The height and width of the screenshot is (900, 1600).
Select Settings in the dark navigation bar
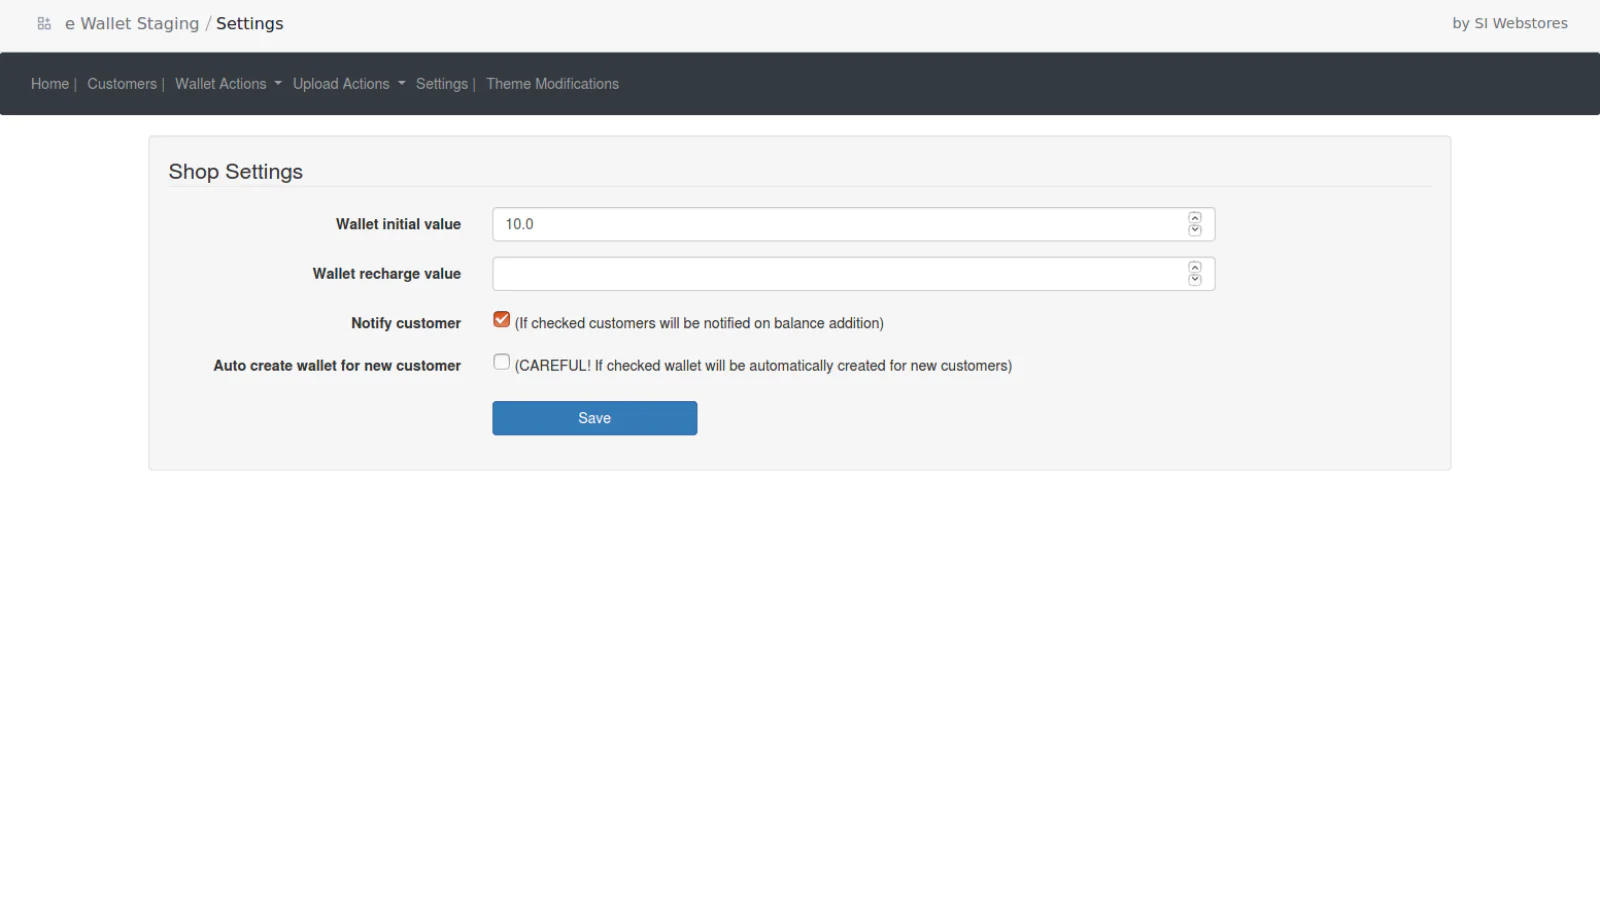(441, 84)
